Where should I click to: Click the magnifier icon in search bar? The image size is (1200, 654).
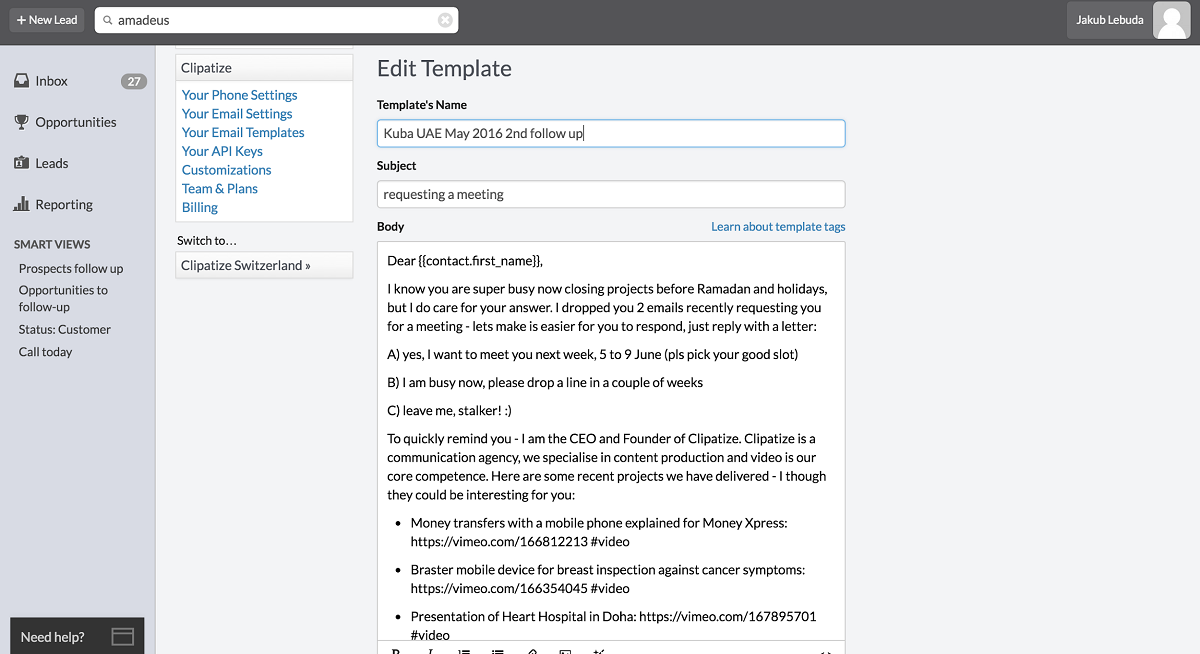click(108, 20)
